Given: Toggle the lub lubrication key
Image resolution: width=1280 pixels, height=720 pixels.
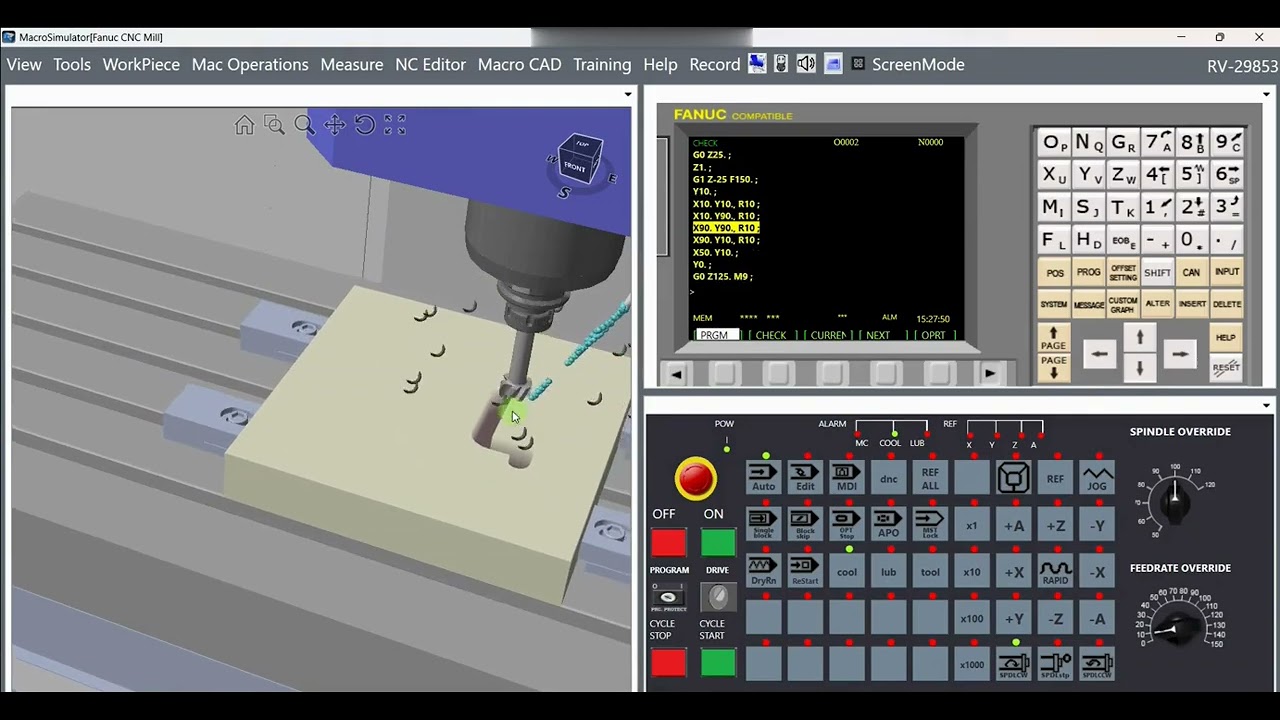Looking at the screenshot, I should pos(889,572).
